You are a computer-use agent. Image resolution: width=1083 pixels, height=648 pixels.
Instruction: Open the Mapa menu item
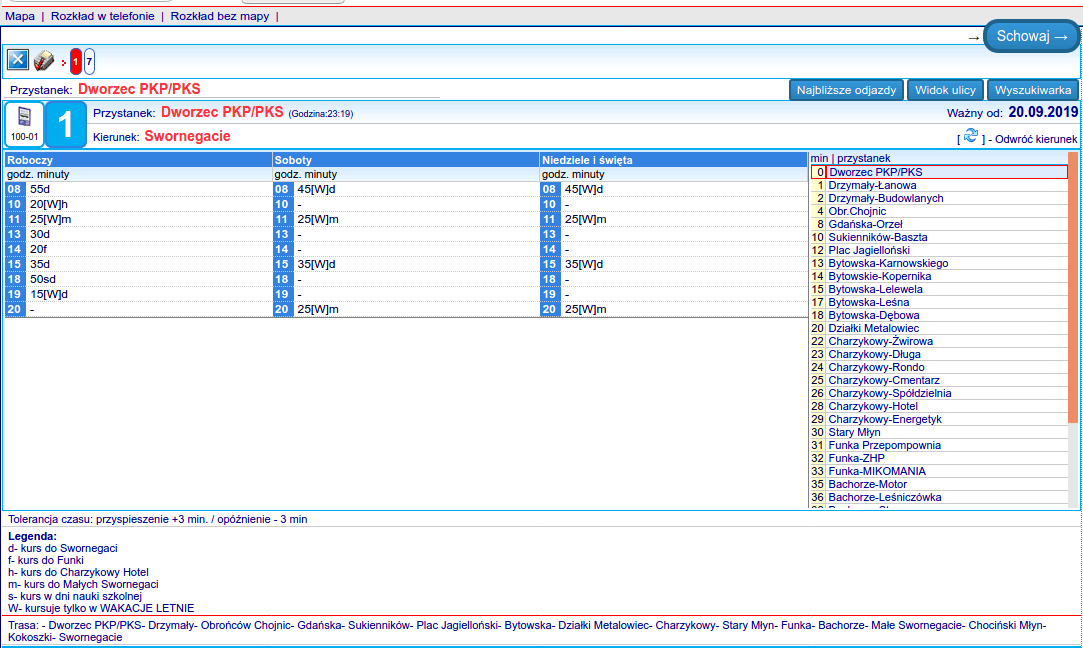click(x=20, y=16)
